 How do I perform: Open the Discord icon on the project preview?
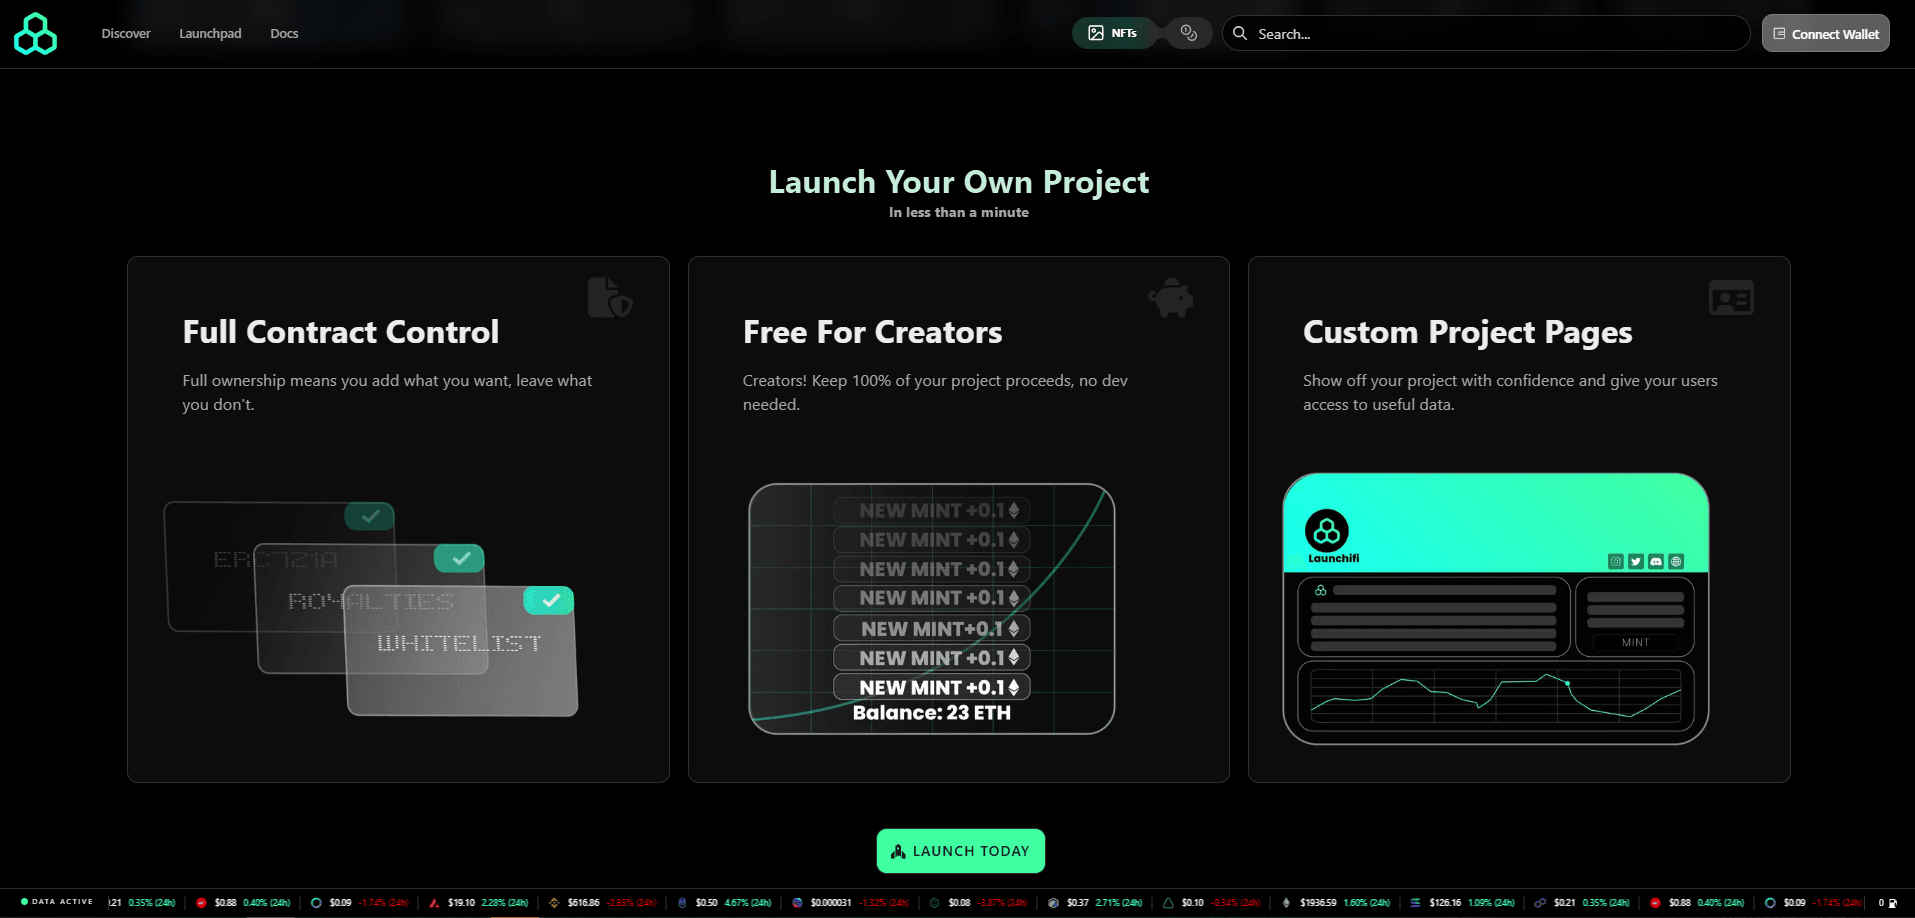coord(1655,561)
